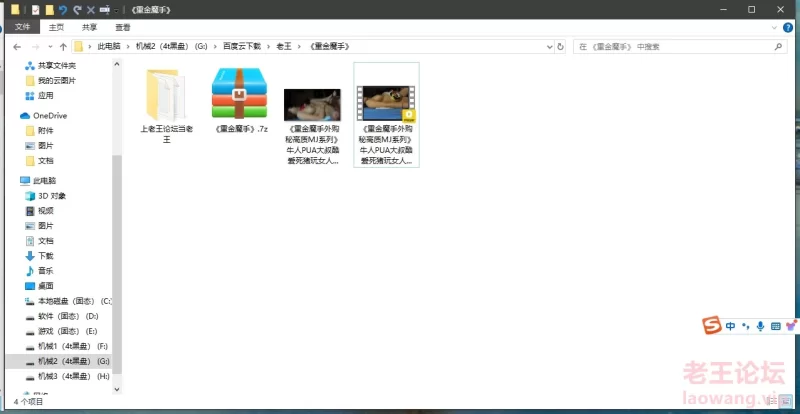Open 附件 under OneDrive

pyautogui.click(x=39, y=131)
